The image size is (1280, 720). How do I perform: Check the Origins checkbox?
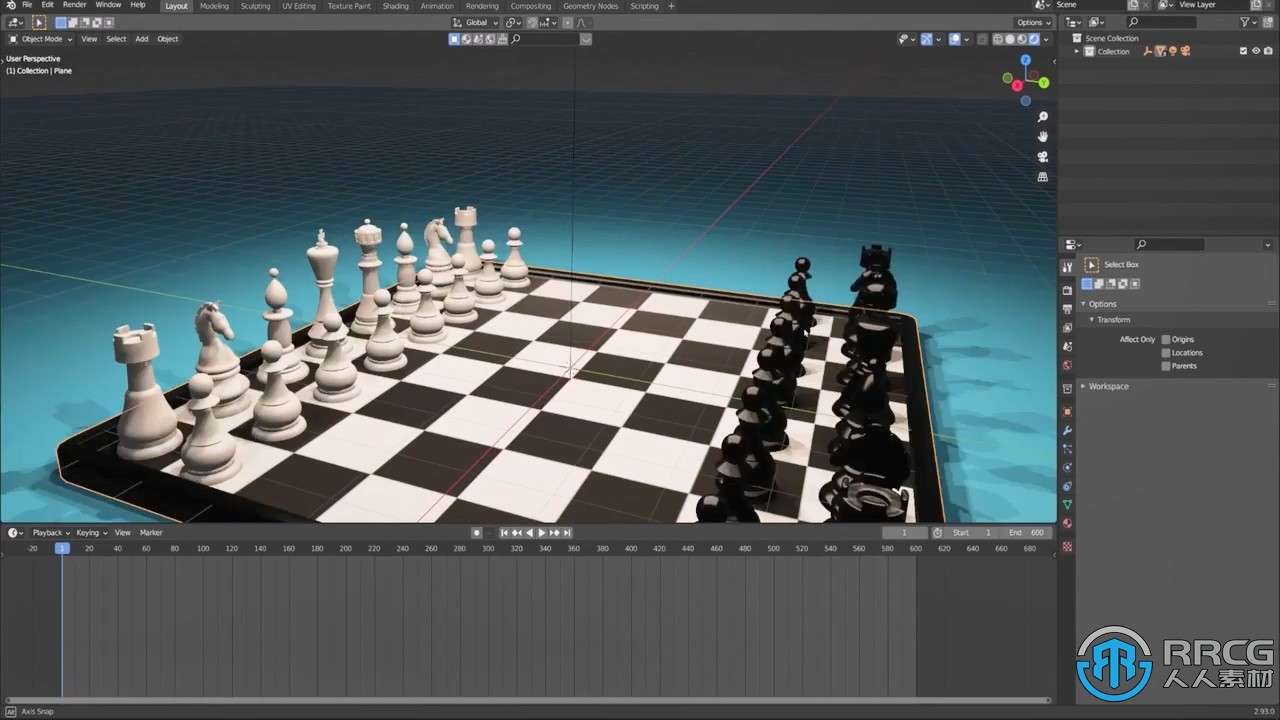[1166, 340]
